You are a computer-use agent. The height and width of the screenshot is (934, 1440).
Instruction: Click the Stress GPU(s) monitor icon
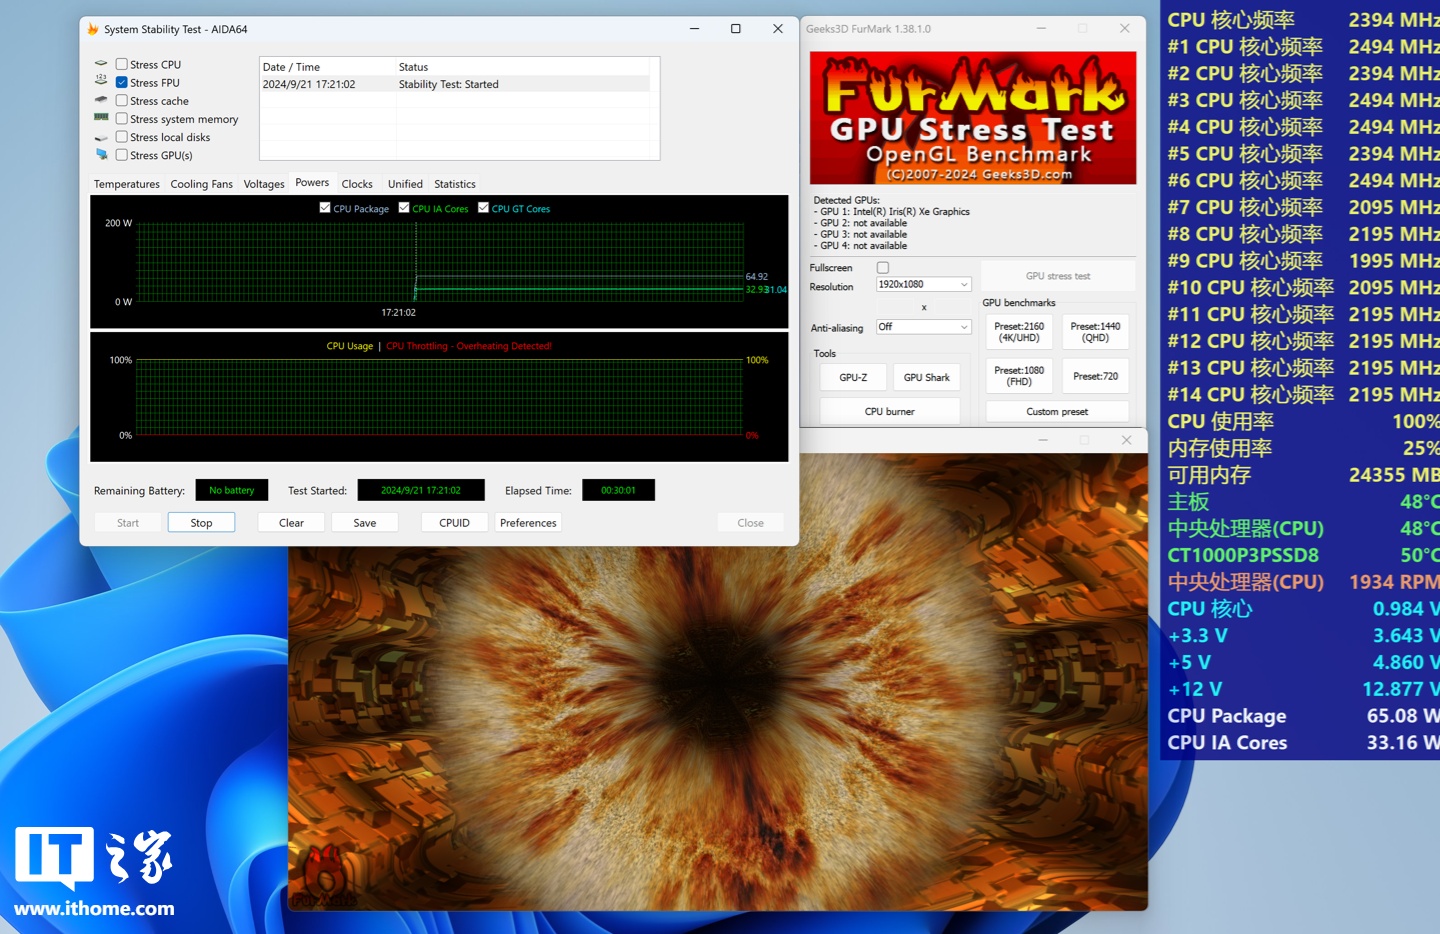[101, 155]
